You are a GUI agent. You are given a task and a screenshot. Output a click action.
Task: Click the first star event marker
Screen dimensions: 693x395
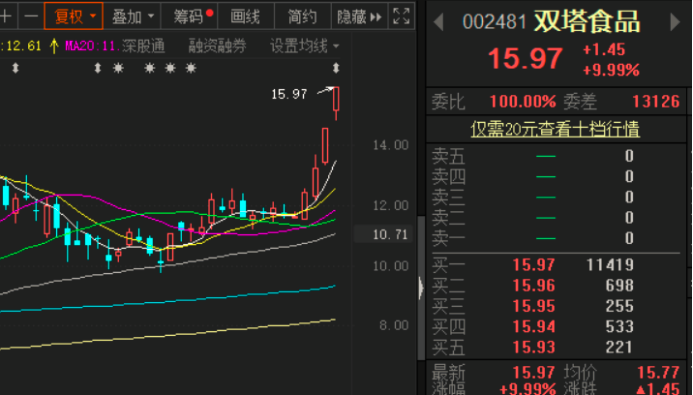pyautogui.click(x=118, y=68)
